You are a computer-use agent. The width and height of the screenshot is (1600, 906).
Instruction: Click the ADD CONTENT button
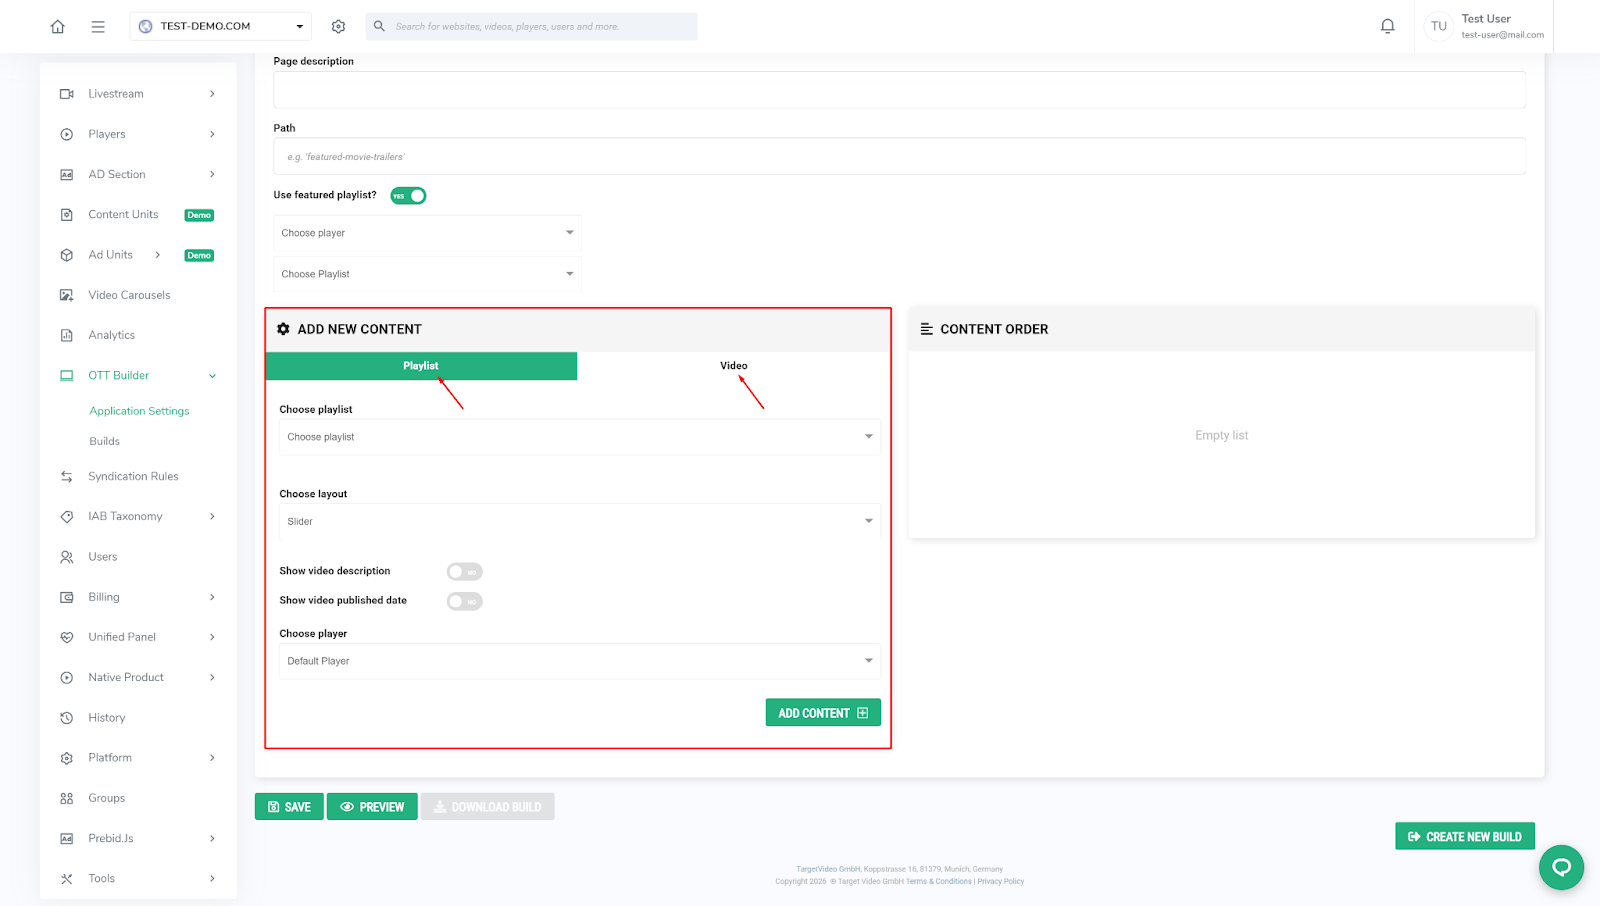822,713
